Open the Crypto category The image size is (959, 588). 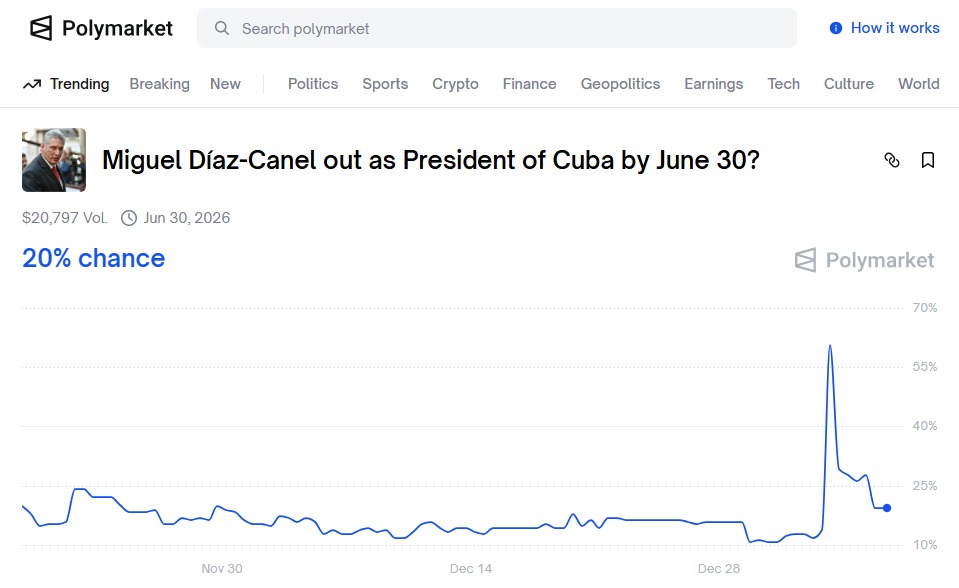455,84
